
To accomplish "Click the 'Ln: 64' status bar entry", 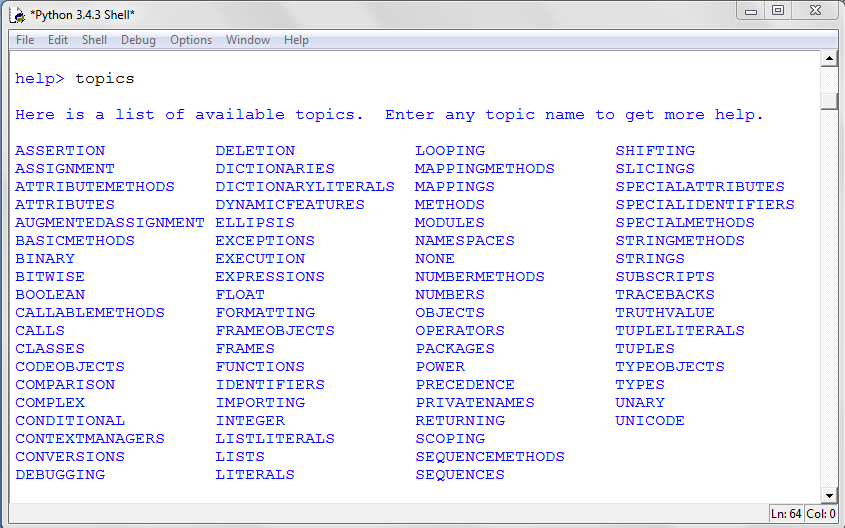I will 786,513.
